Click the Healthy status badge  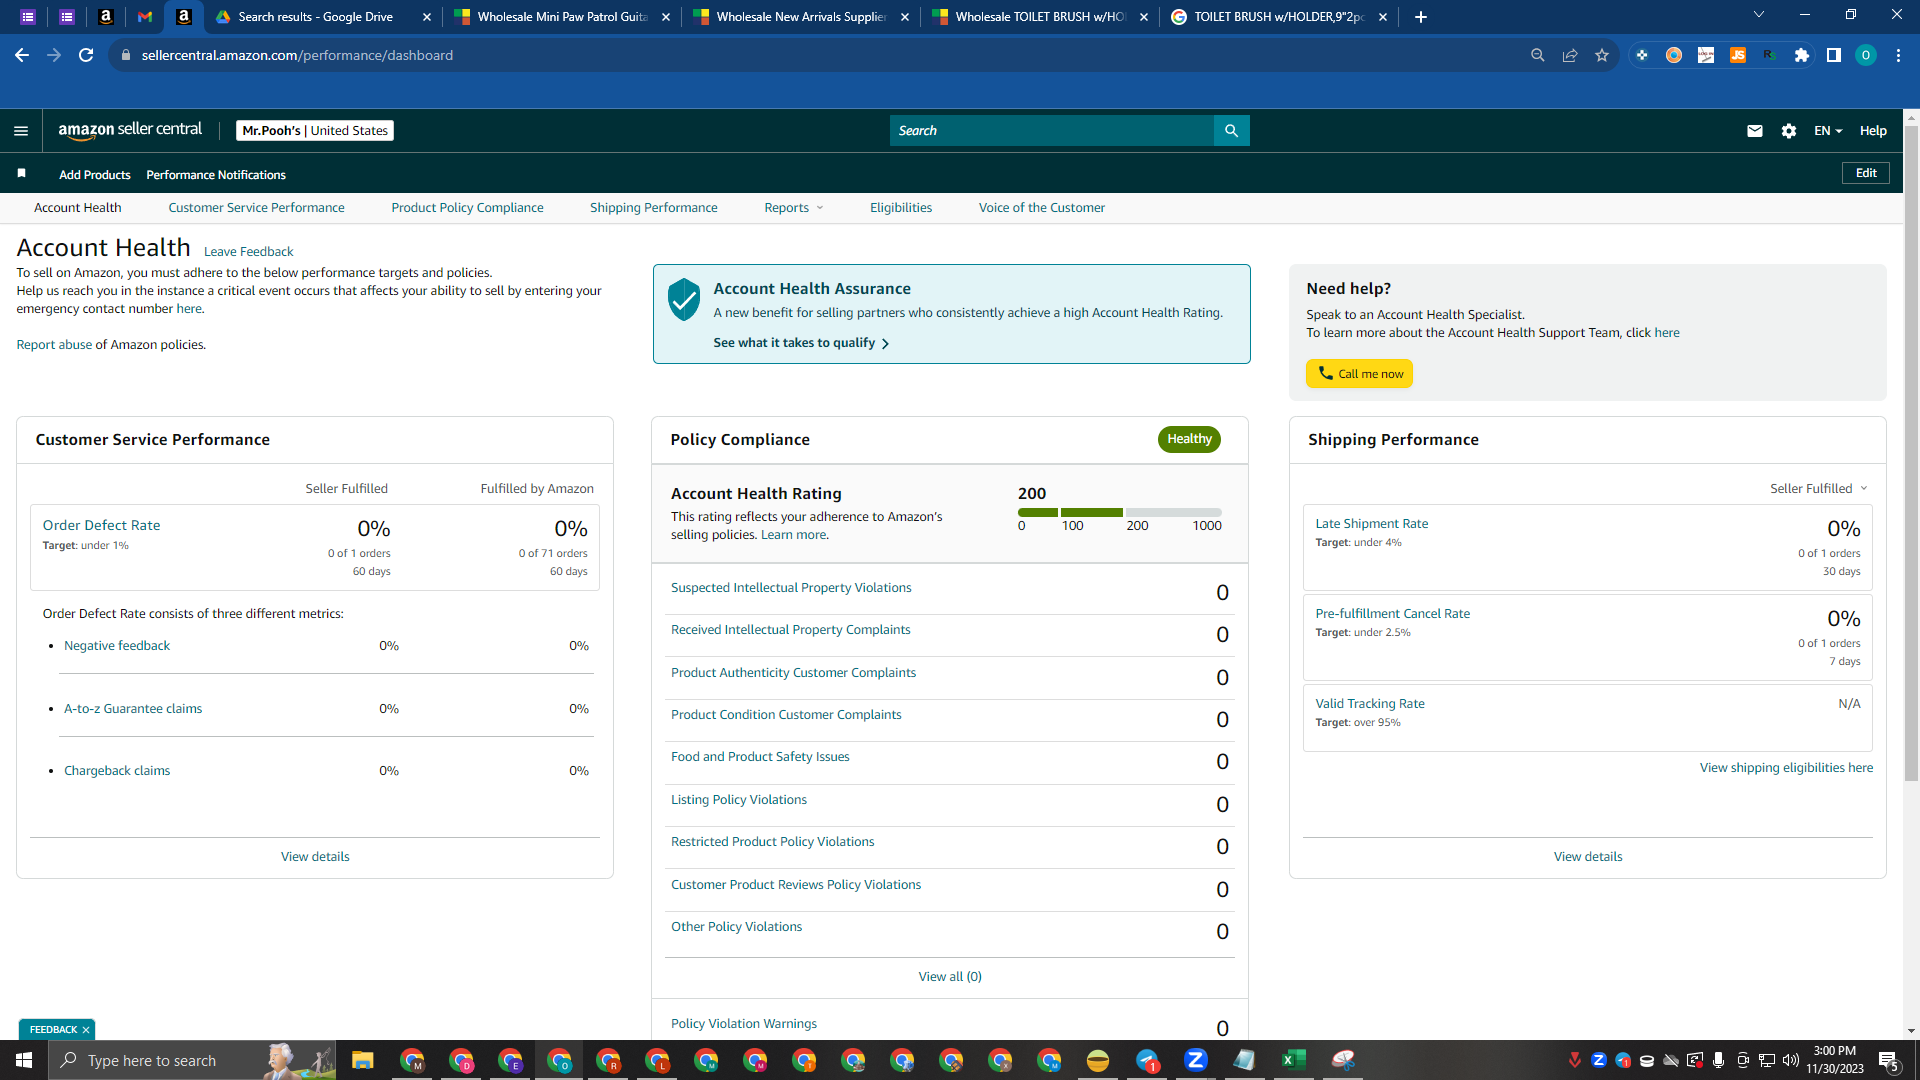pos(1189,439)
